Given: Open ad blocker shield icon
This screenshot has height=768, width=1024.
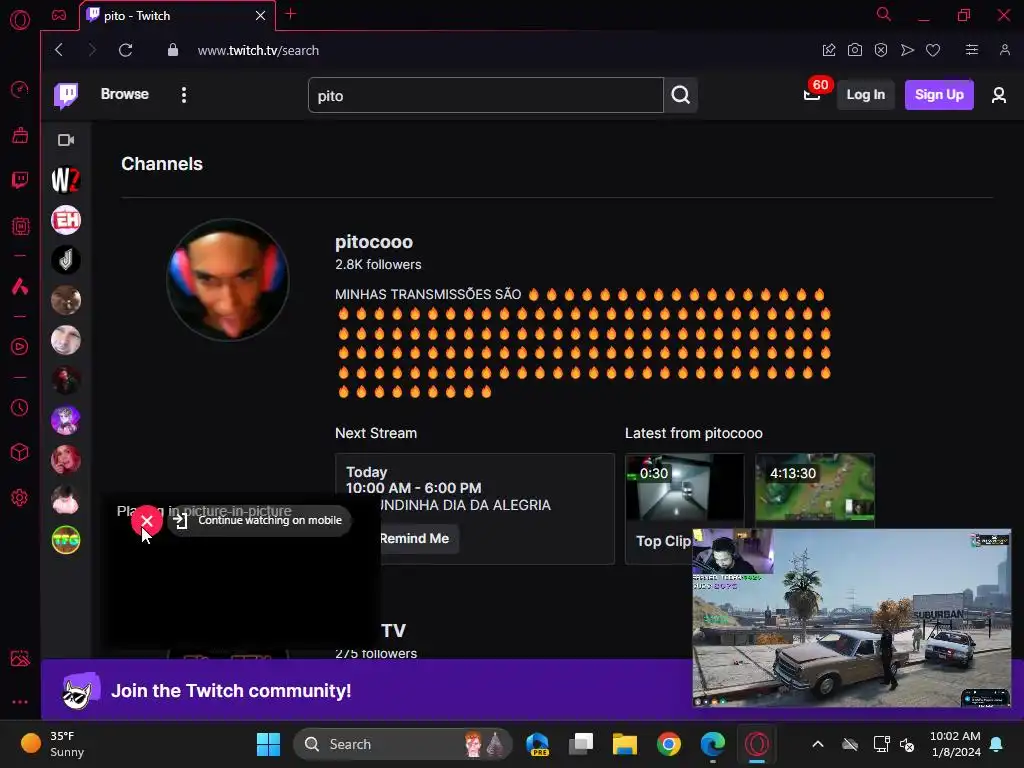Looking at the screenshot, I should [881, 50].
